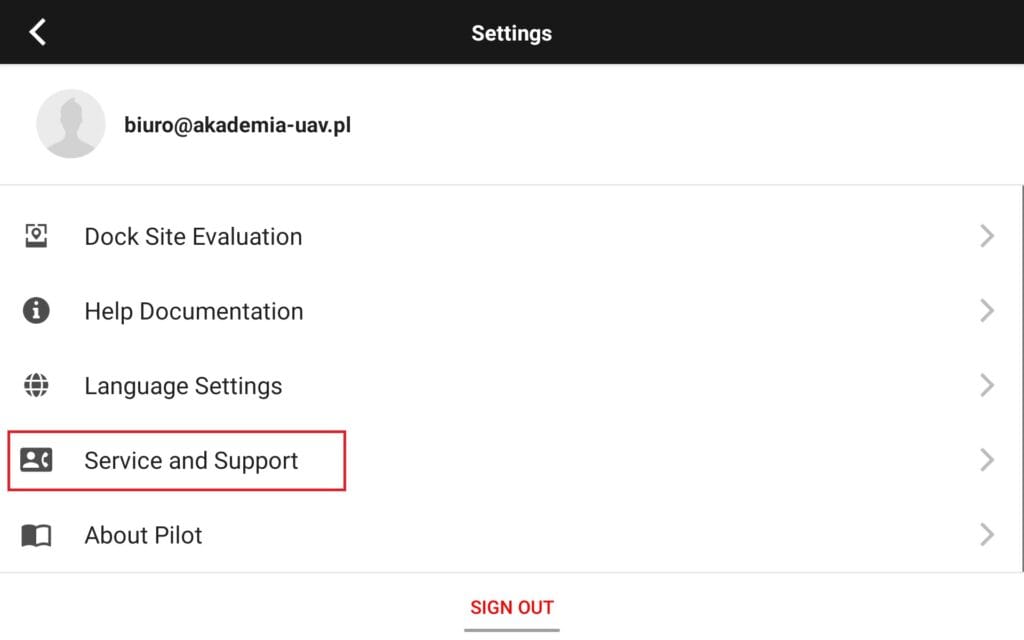Viewport: 1024px width, 640px height.
Task: Click the Dock Site Evaluation map icon
Action: pos(36,236)
